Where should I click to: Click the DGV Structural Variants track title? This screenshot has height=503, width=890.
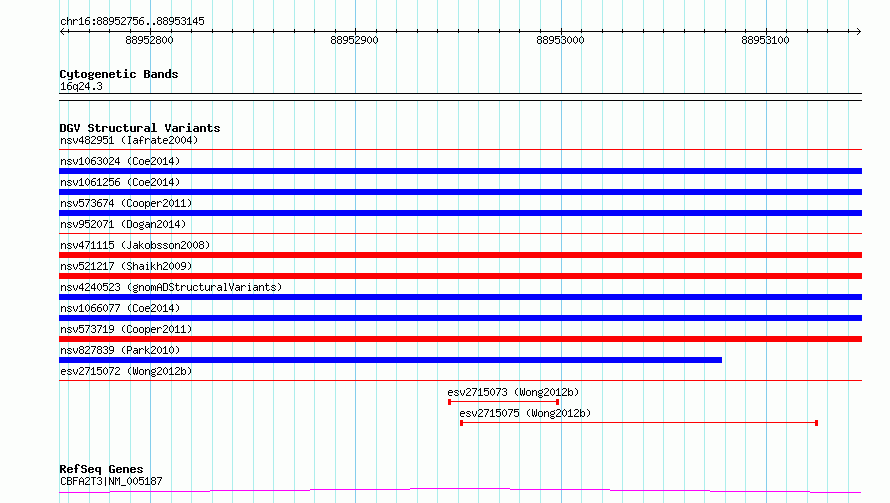pyautogui.click(x=140, y=128)
